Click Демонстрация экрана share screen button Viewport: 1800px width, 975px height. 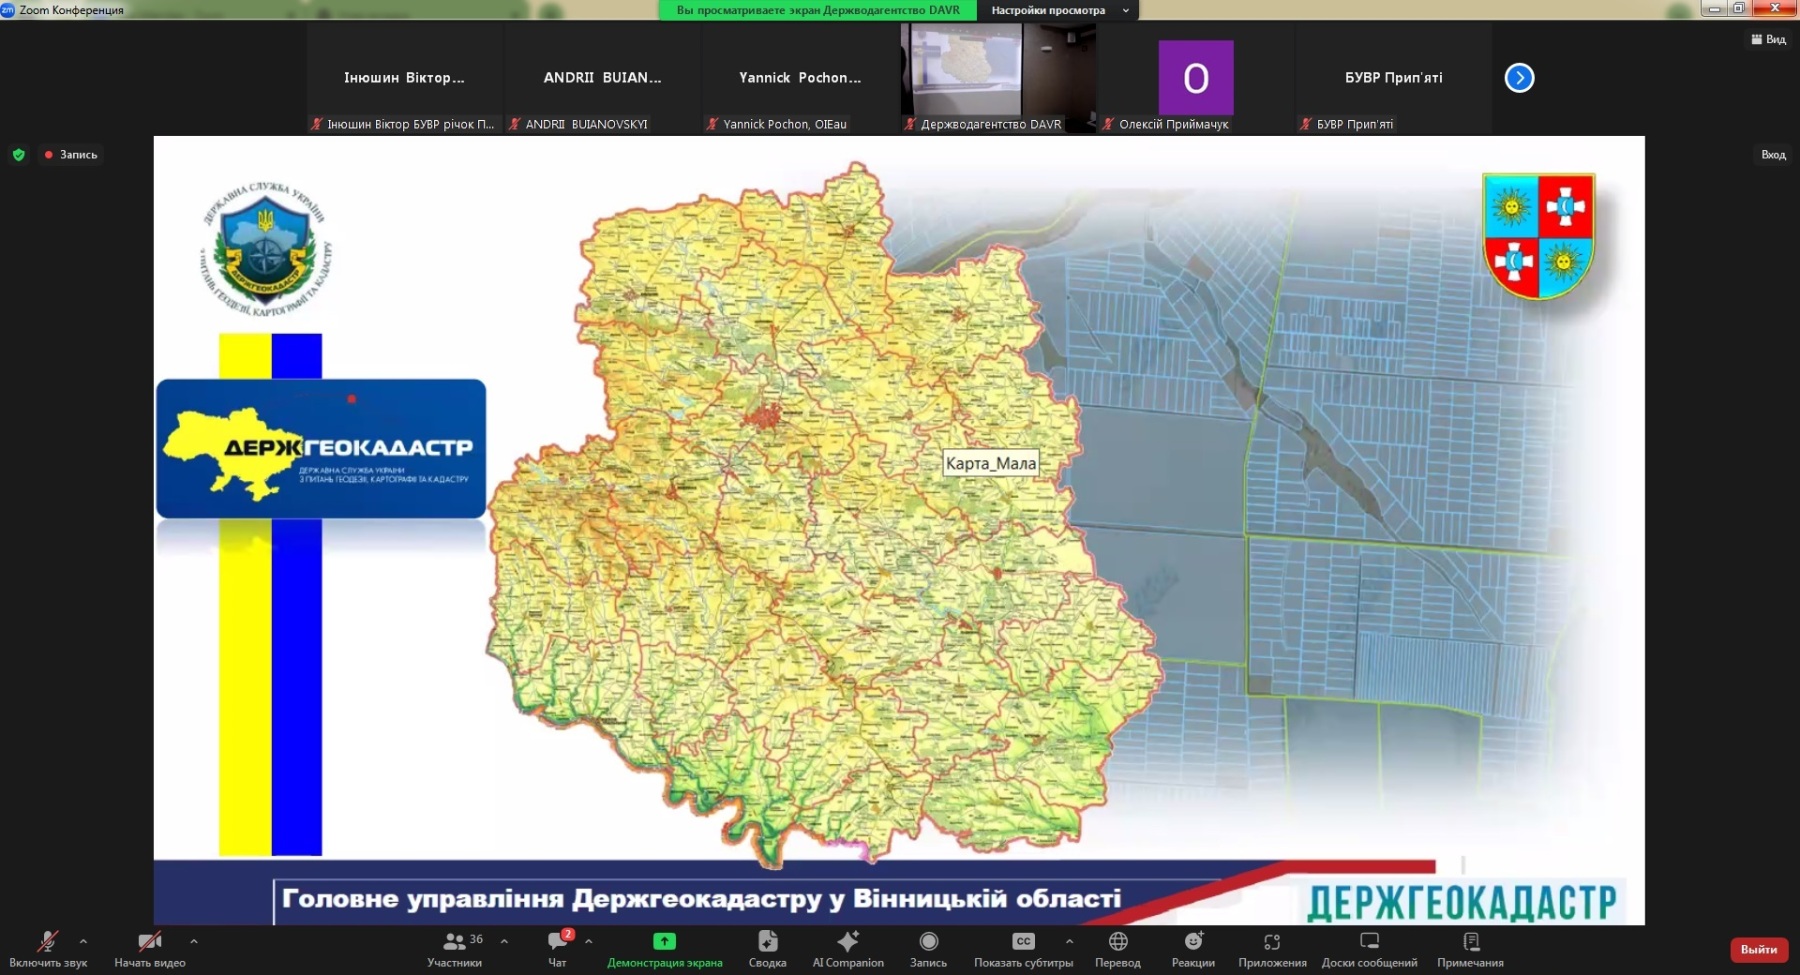664,942
